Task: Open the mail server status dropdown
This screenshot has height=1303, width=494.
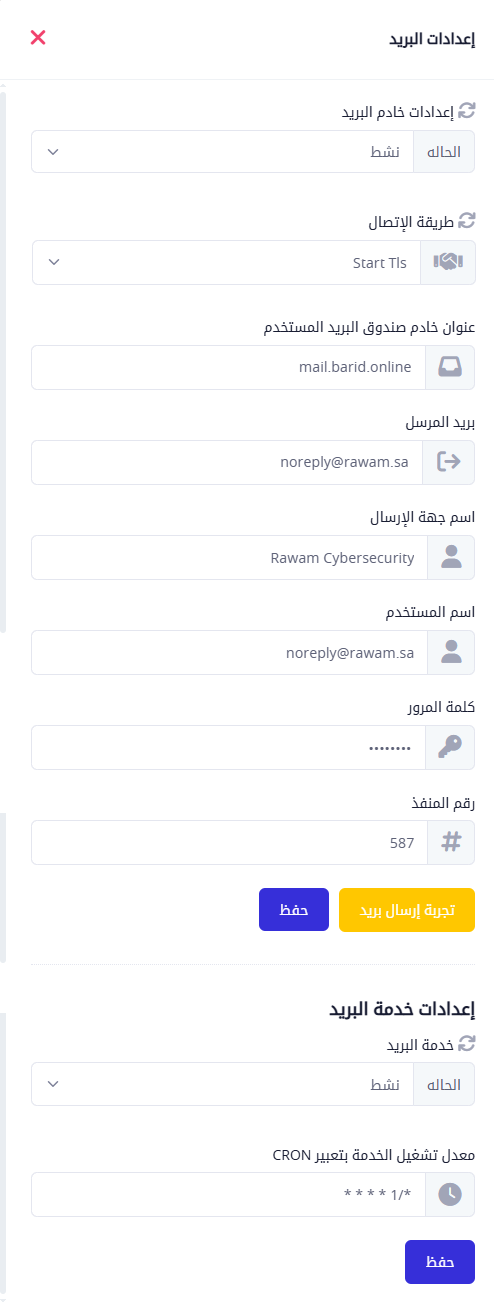Action: click(223, 152)
